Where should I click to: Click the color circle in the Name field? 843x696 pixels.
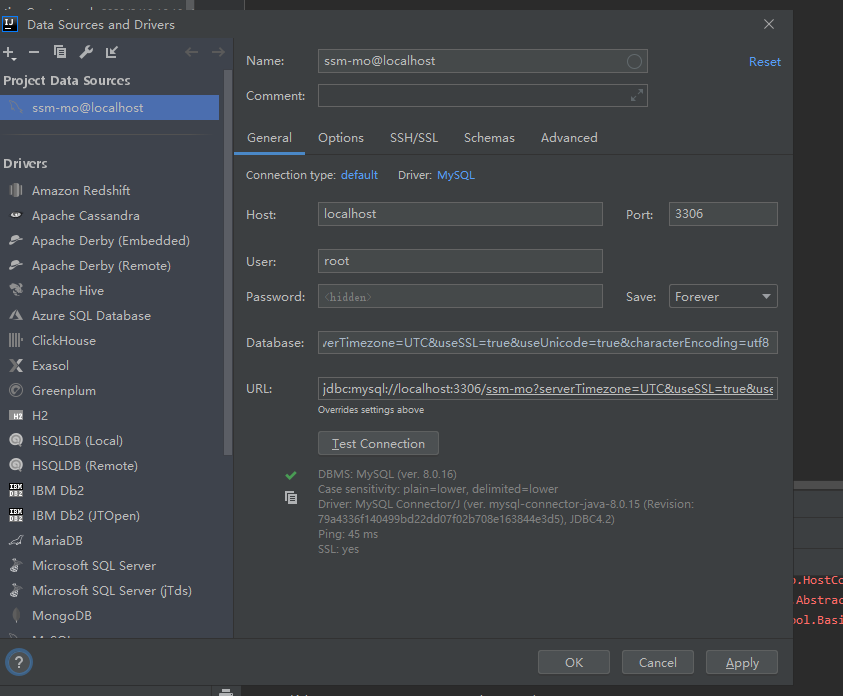point(634,61)
